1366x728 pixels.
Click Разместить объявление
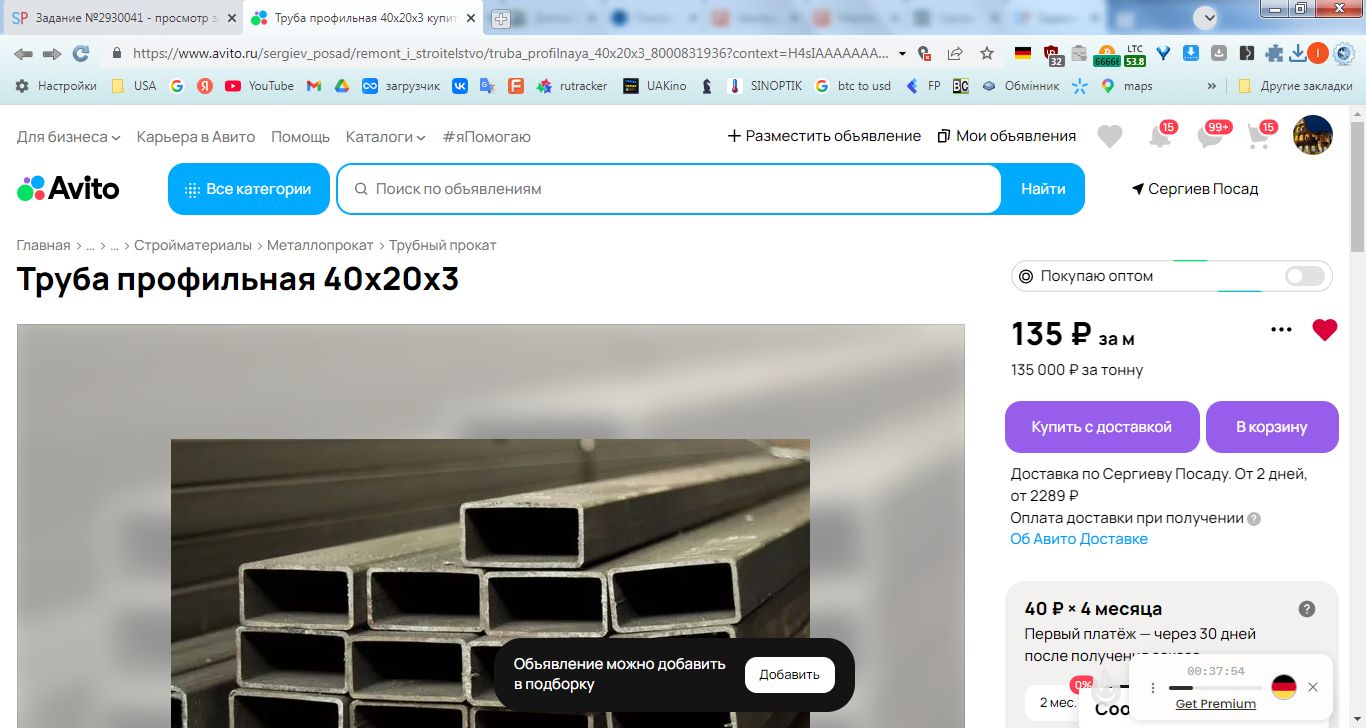click(x=824, y=136)
